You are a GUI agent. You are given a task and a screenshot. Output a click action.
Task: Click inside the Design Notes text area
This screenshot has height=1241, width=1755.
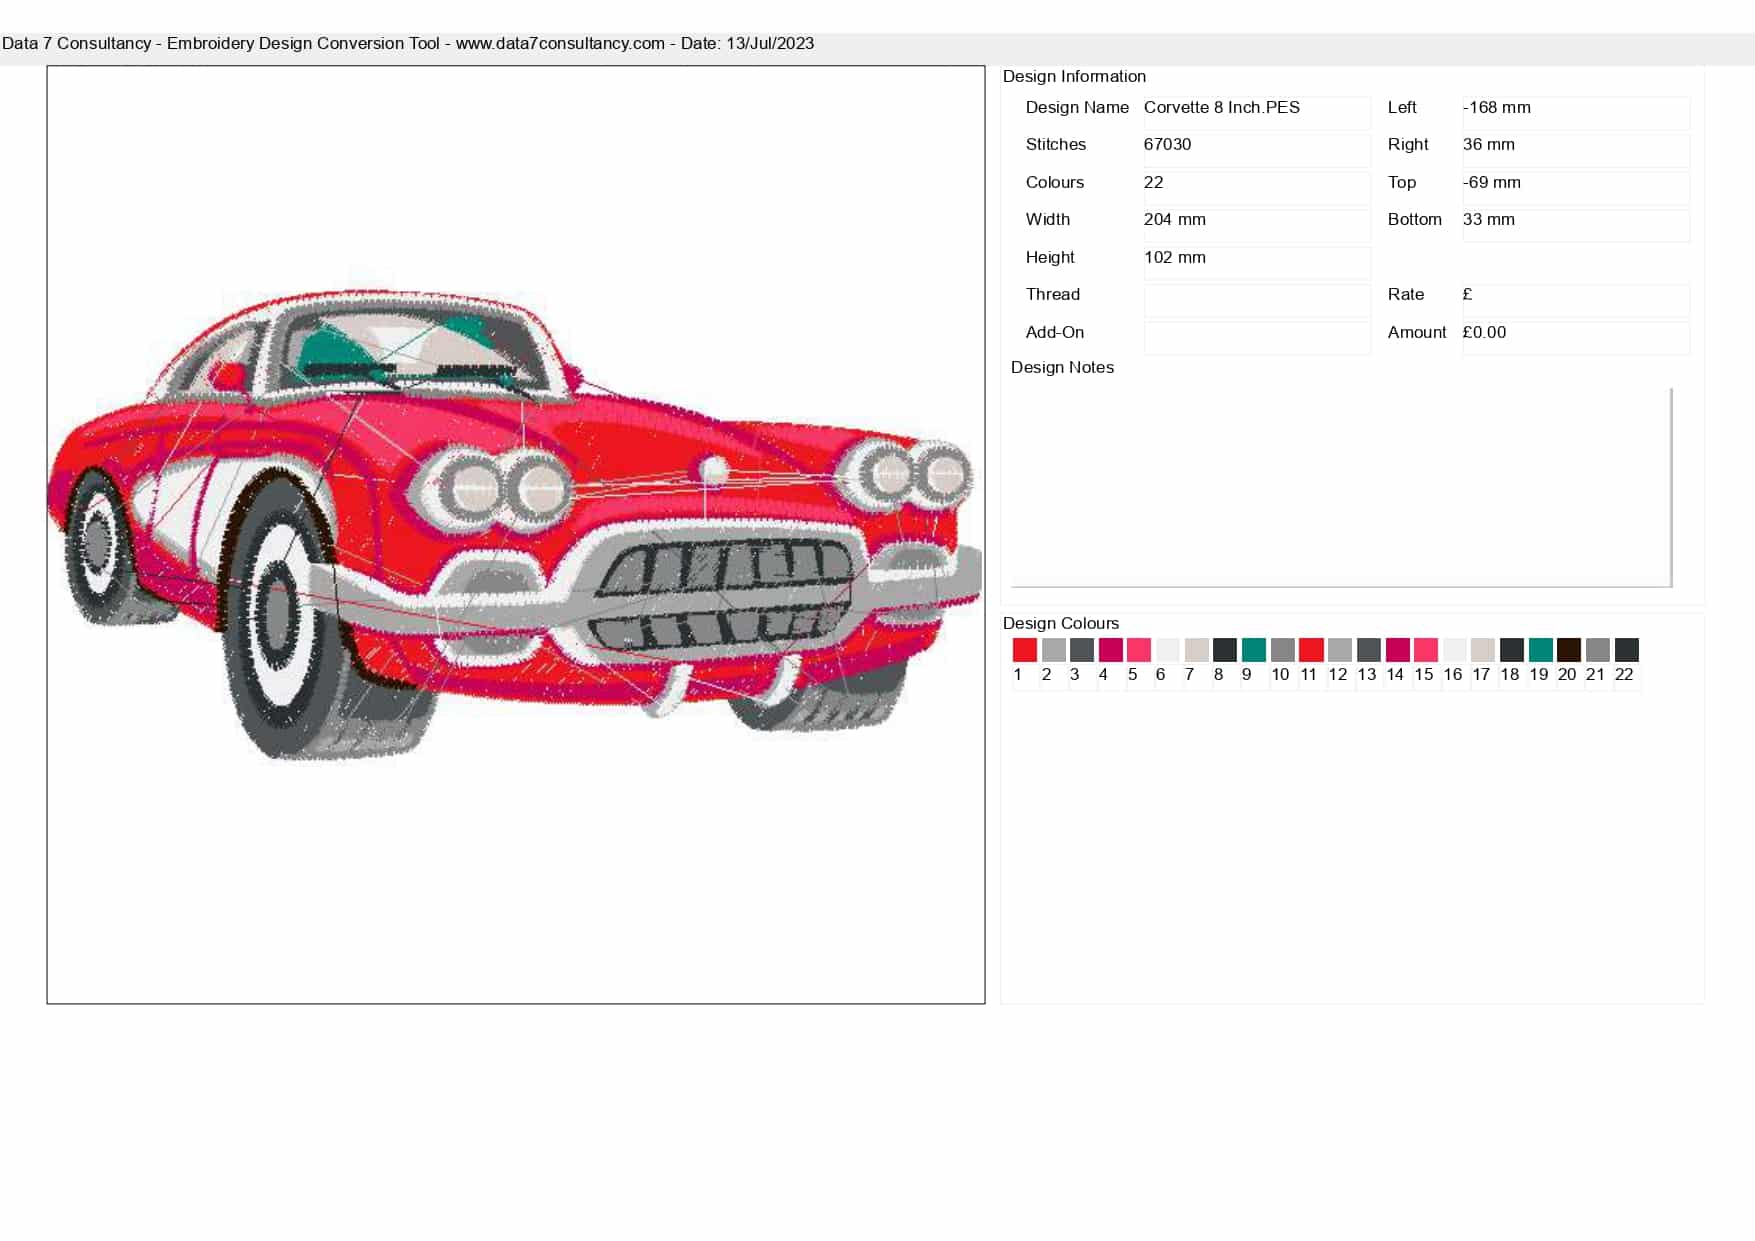[x=1341, y=487]
